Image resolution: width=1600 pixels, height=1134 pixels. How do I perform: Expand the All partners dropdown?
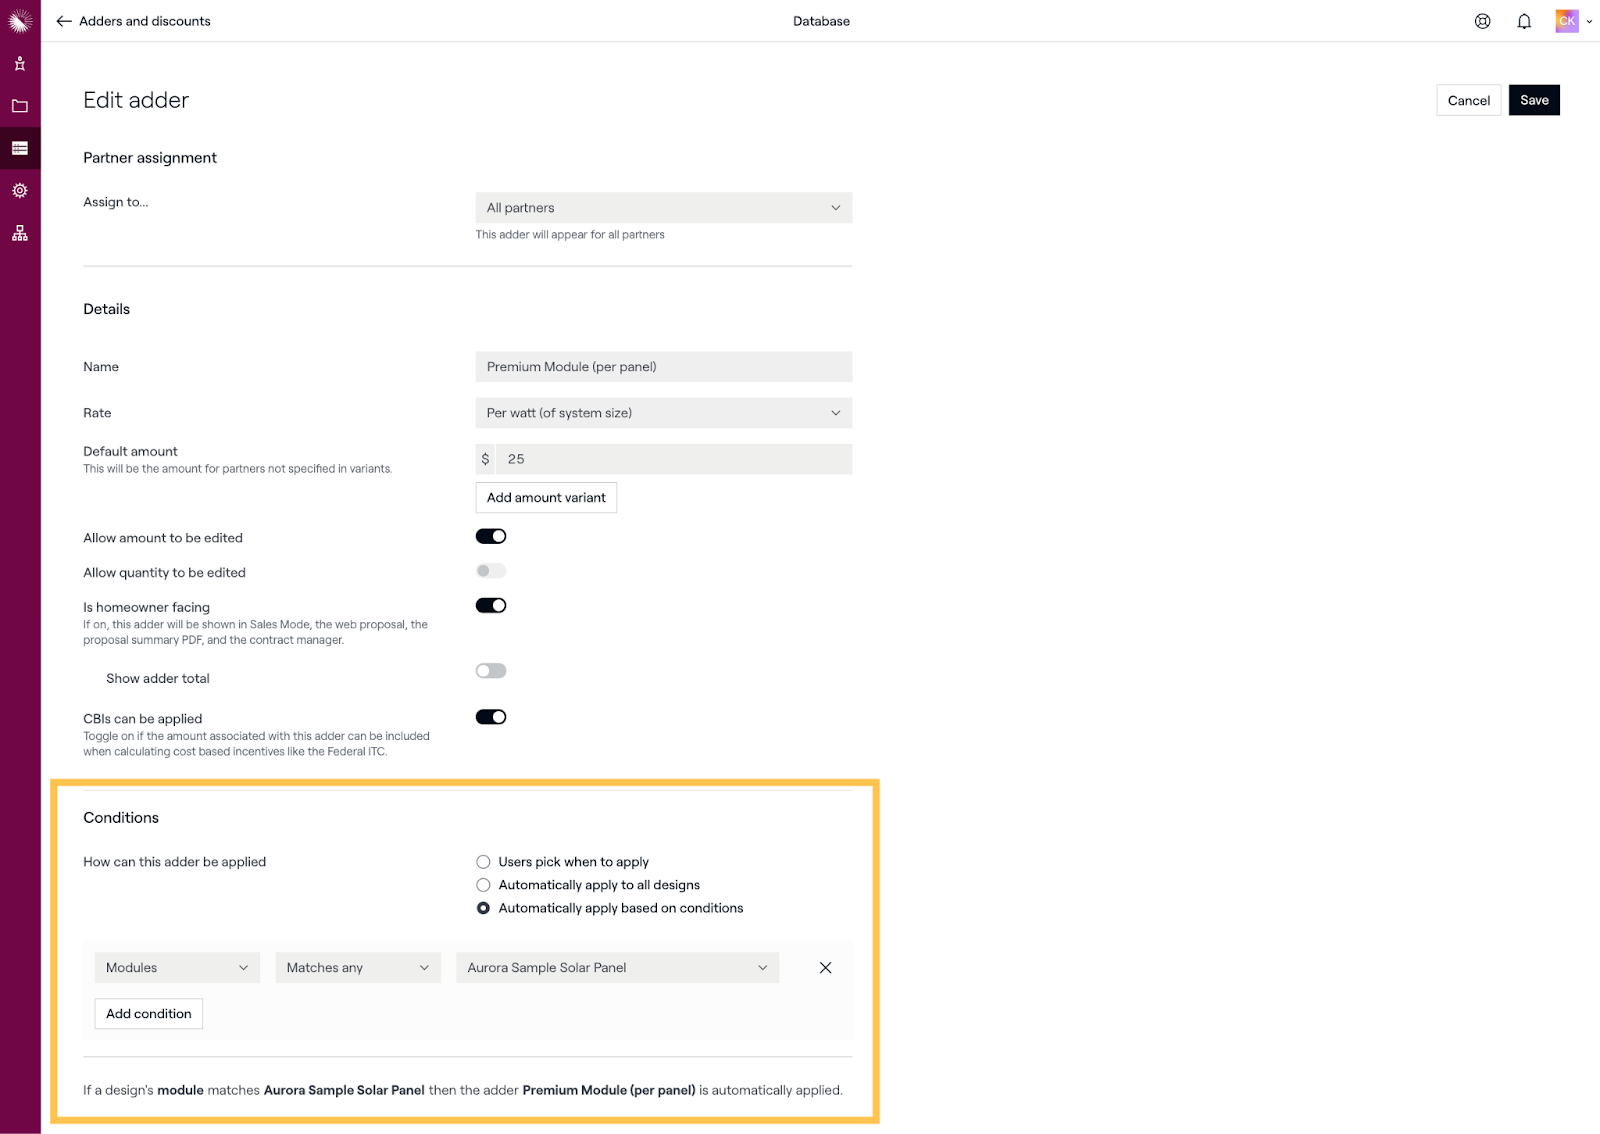point(663,208)
